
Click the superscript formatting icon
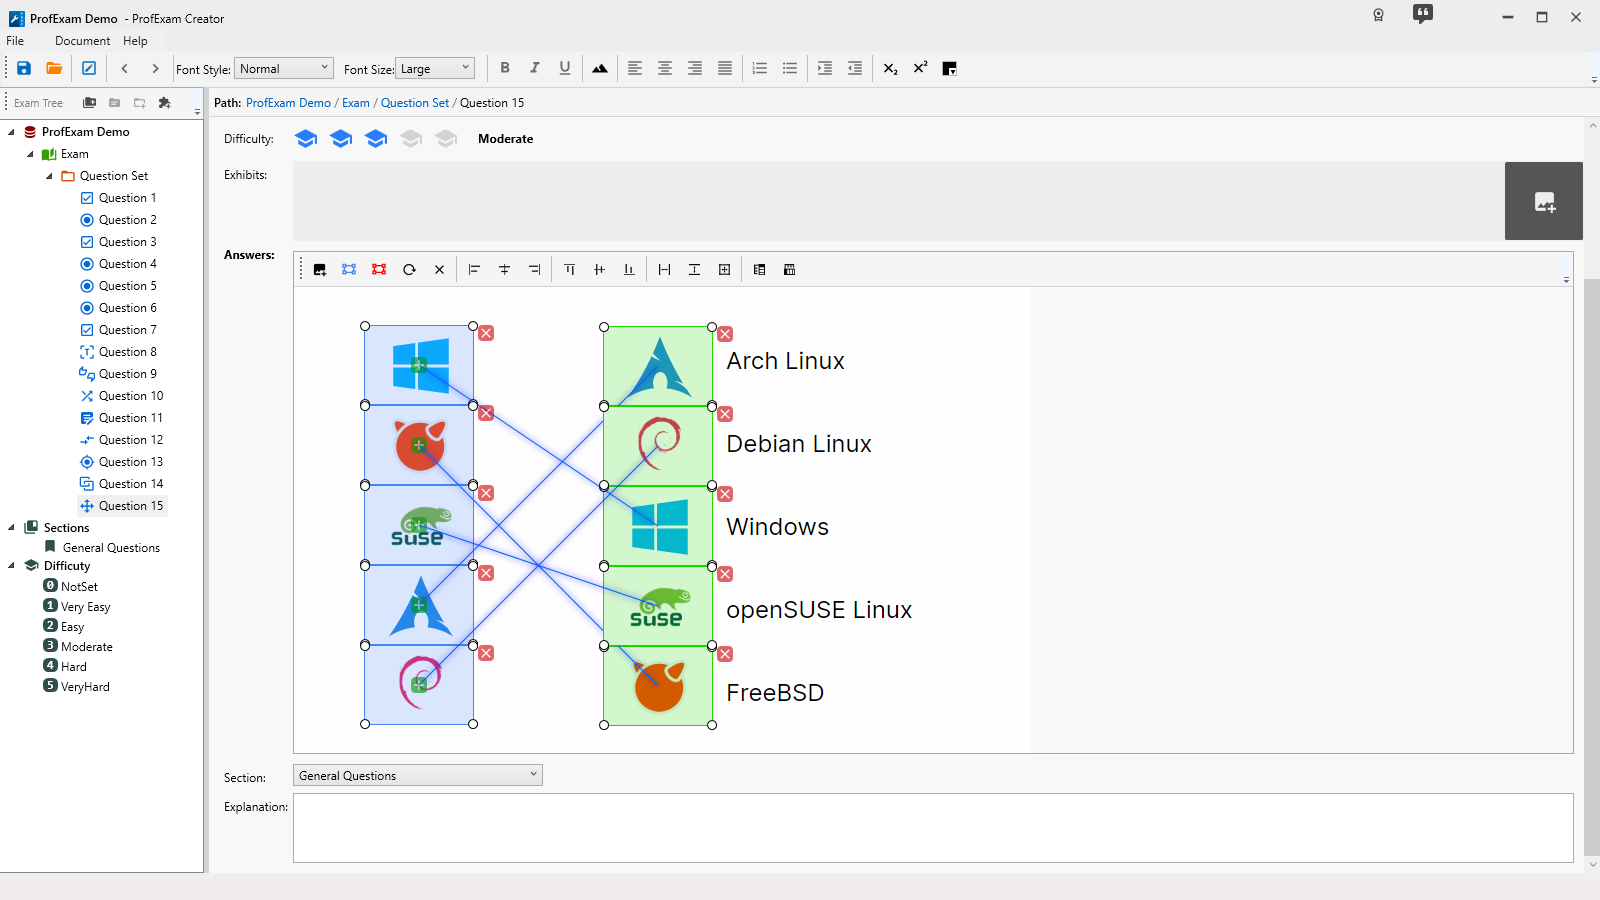(x=920, y=68)
